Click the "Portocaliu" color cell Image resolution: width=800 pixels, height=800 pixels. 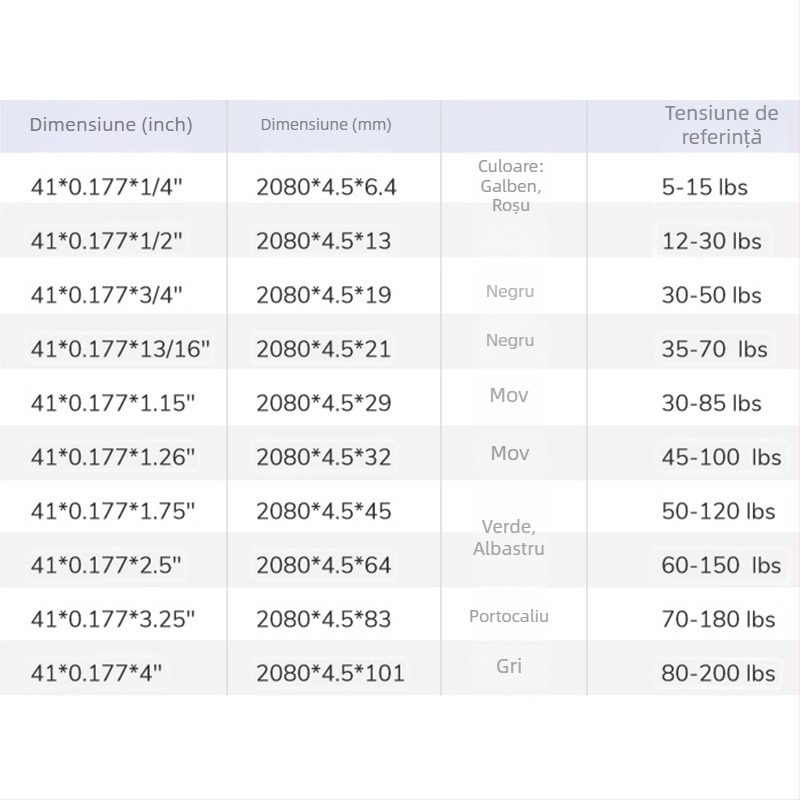(x=509, y=616)
